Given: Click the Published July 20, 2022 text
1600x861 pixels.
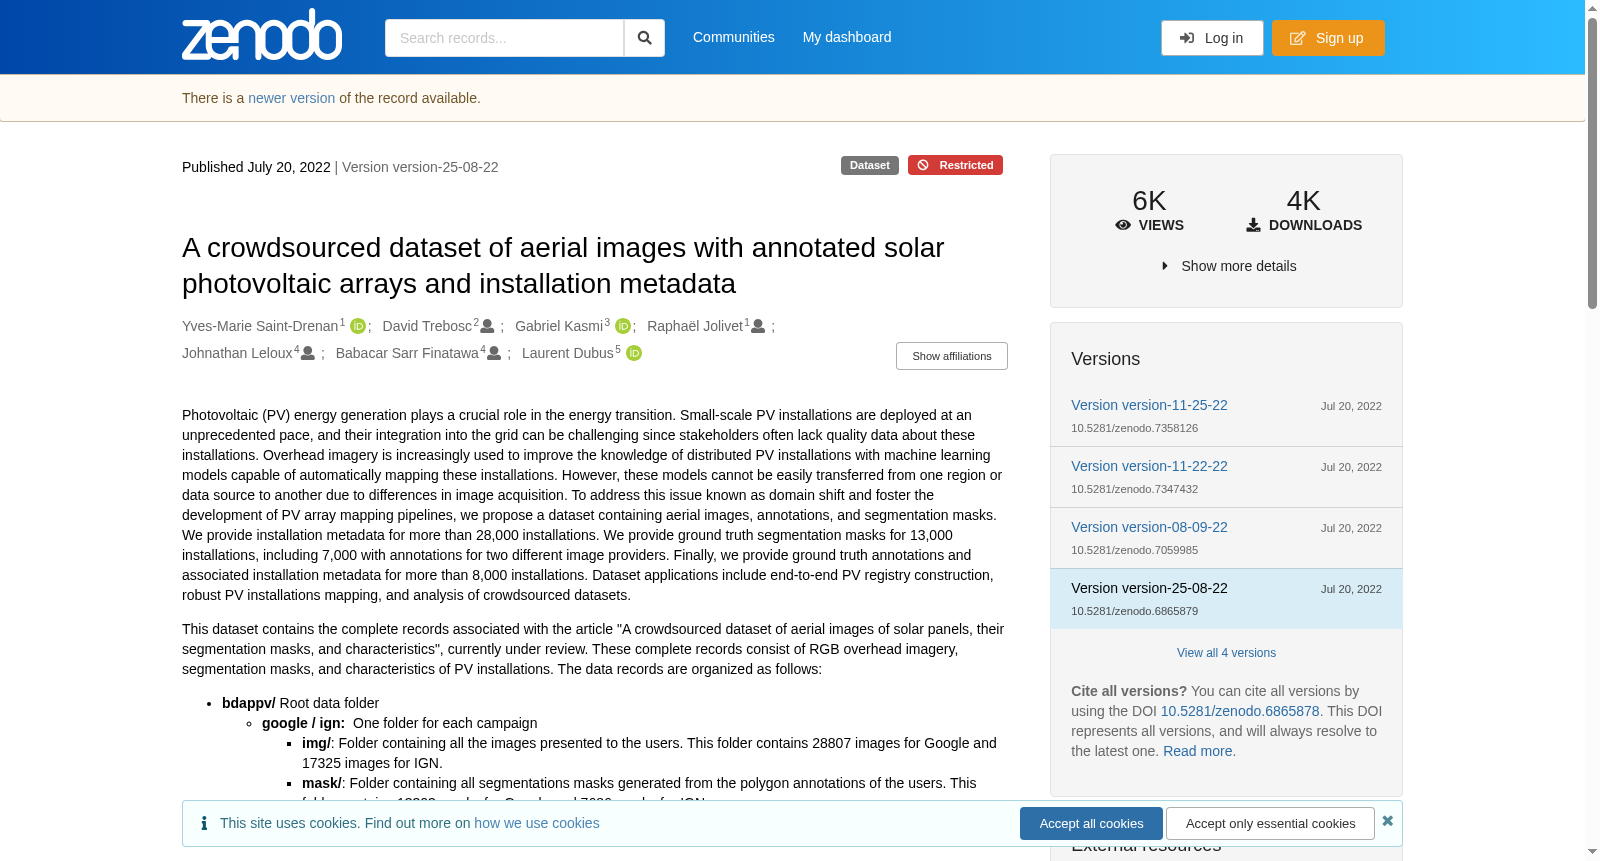Looking at the screenshot, I should [x=256, y=167].
